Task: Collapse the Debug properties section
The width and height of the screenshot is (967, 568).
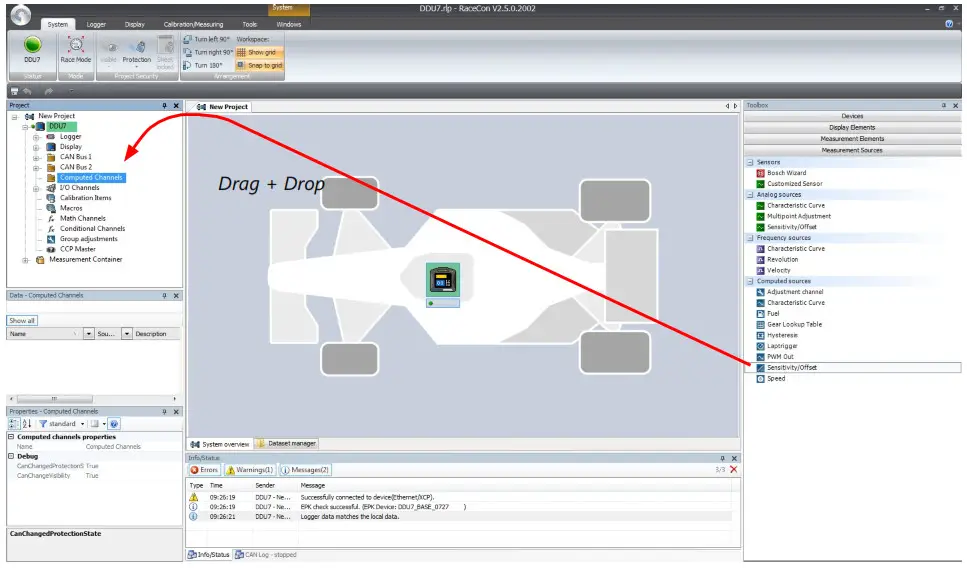Action: coord(11,456)
